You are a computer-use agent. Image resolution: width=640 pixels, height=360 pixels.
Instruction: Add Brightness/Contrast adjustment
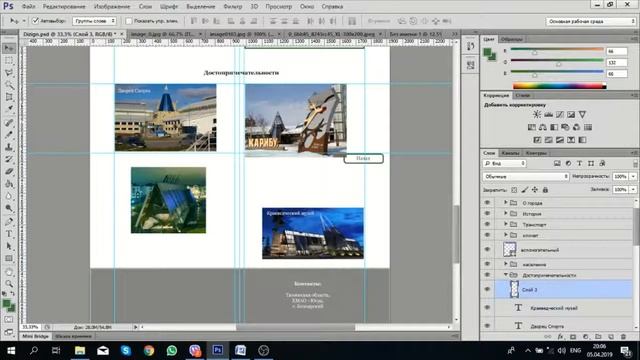coord(537,115)
